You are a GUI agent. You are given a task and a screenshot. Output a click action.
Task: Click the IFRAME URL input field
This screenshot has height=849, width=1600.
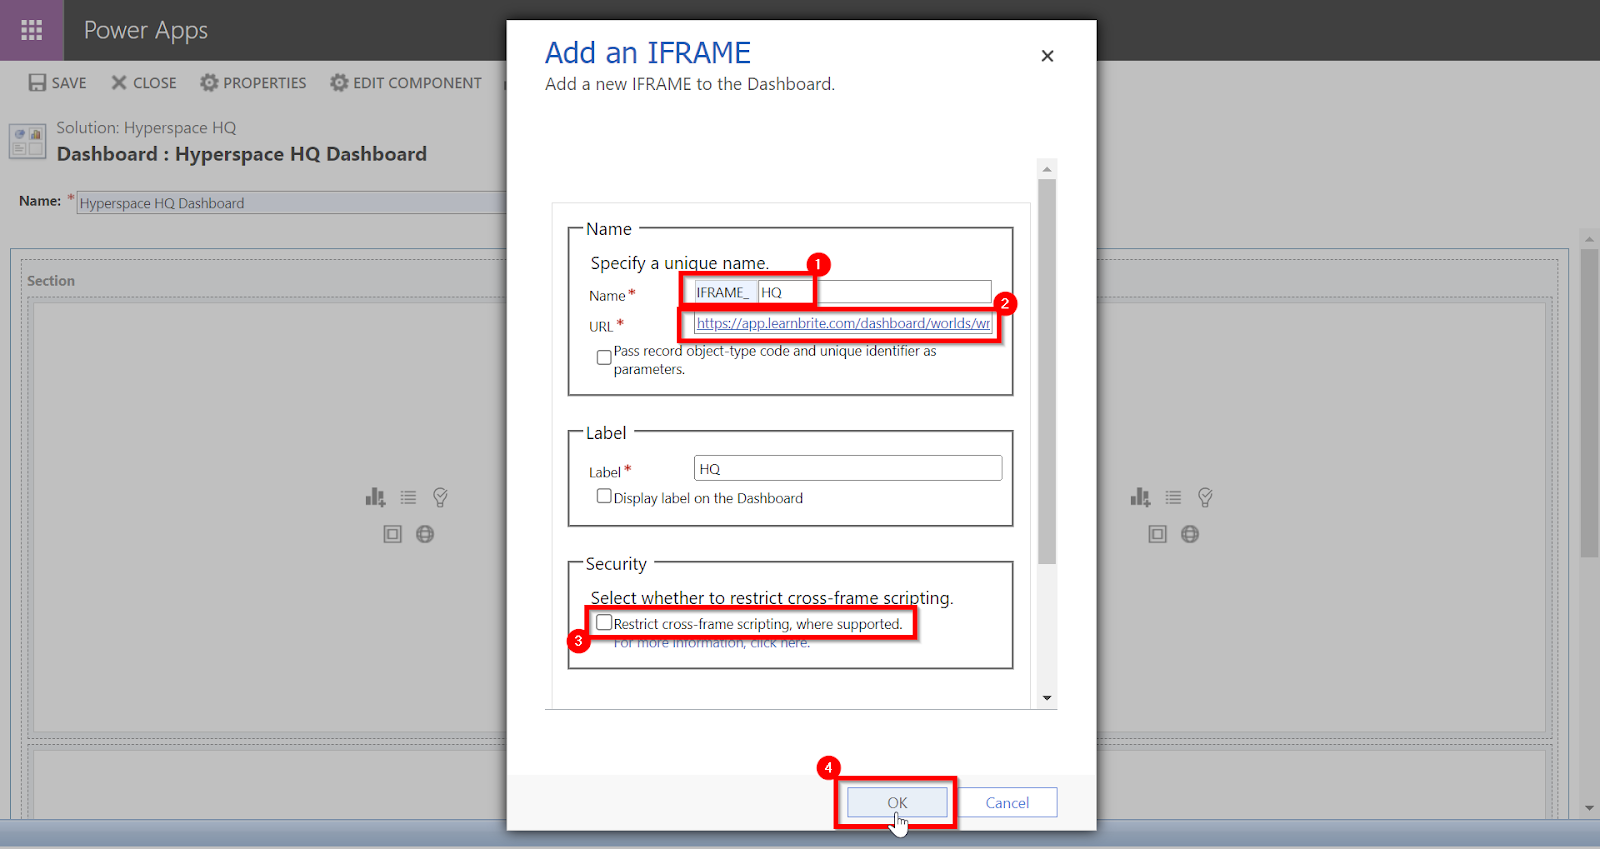pos(843,323)
